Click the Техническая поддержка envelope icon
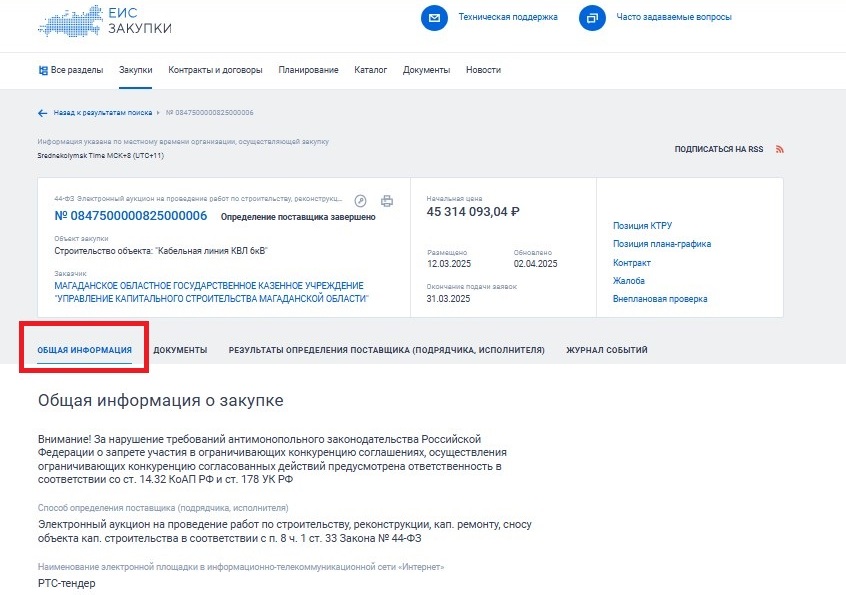Image resolution: width=846 pixels, height=595 pixels. pos(434,18)
